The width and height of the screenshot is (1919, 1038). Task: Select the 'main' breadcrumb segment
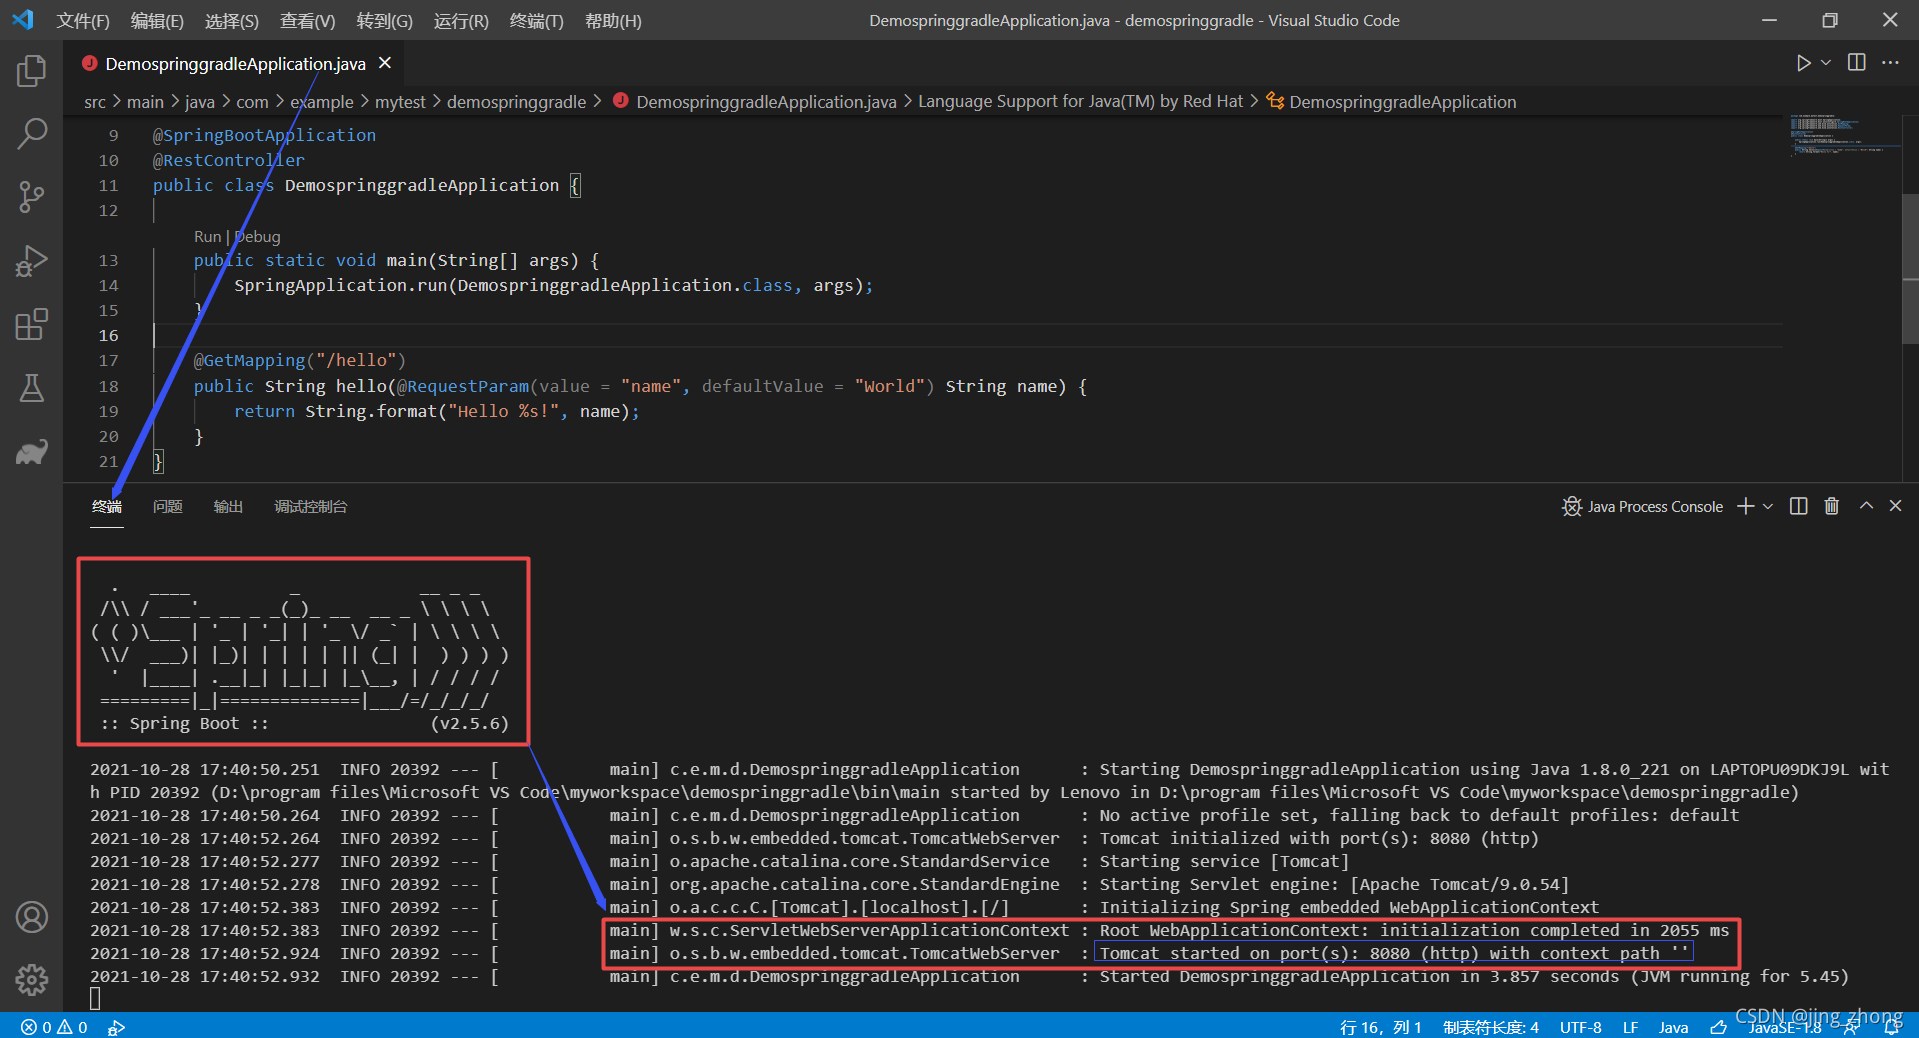[x=145, y=102]
